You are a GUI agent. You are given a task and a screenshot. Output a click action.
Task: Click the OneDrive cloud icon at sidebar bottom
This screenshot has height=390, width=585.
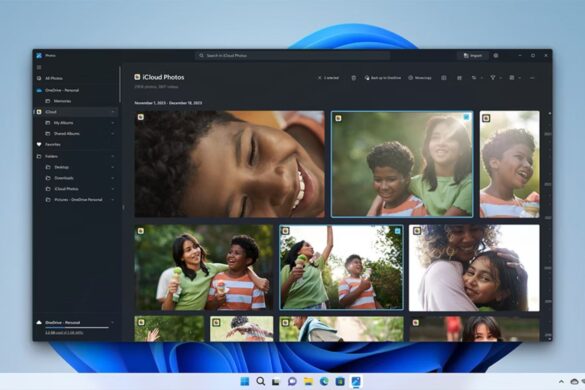point(39,322)
